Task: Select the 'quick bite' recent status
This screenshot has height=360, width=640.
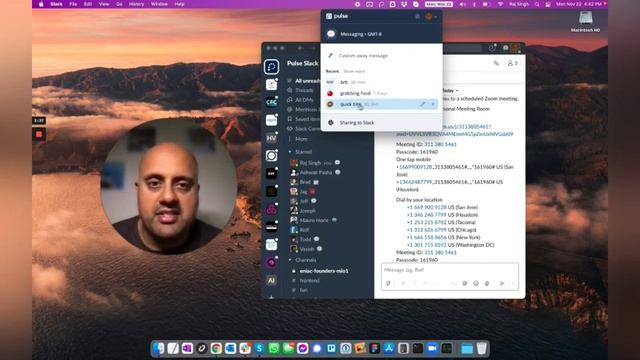Action: pyautogui.click(x=381, y=104)
